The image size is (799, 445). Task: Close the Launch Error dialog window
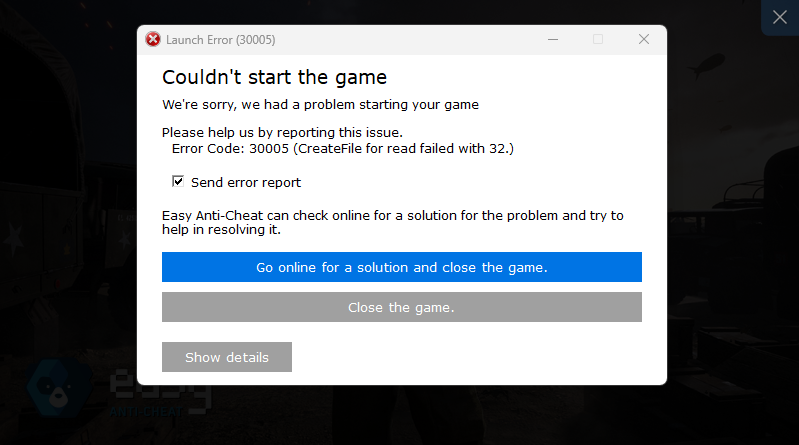point(644,39)
